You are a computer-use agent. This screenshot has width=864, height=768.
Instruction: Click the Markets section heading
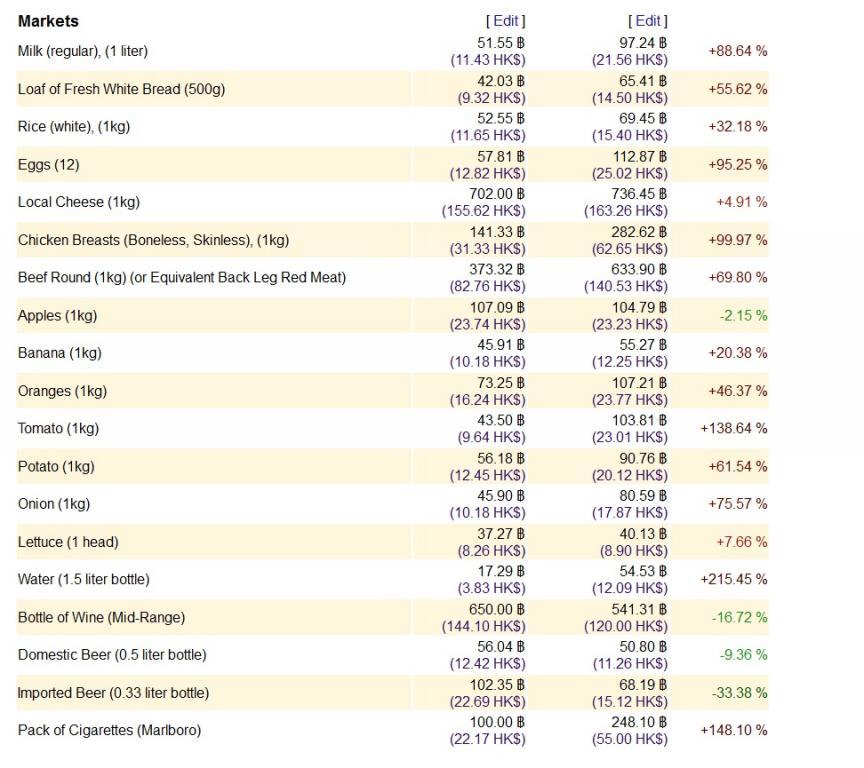click(48, 21)
